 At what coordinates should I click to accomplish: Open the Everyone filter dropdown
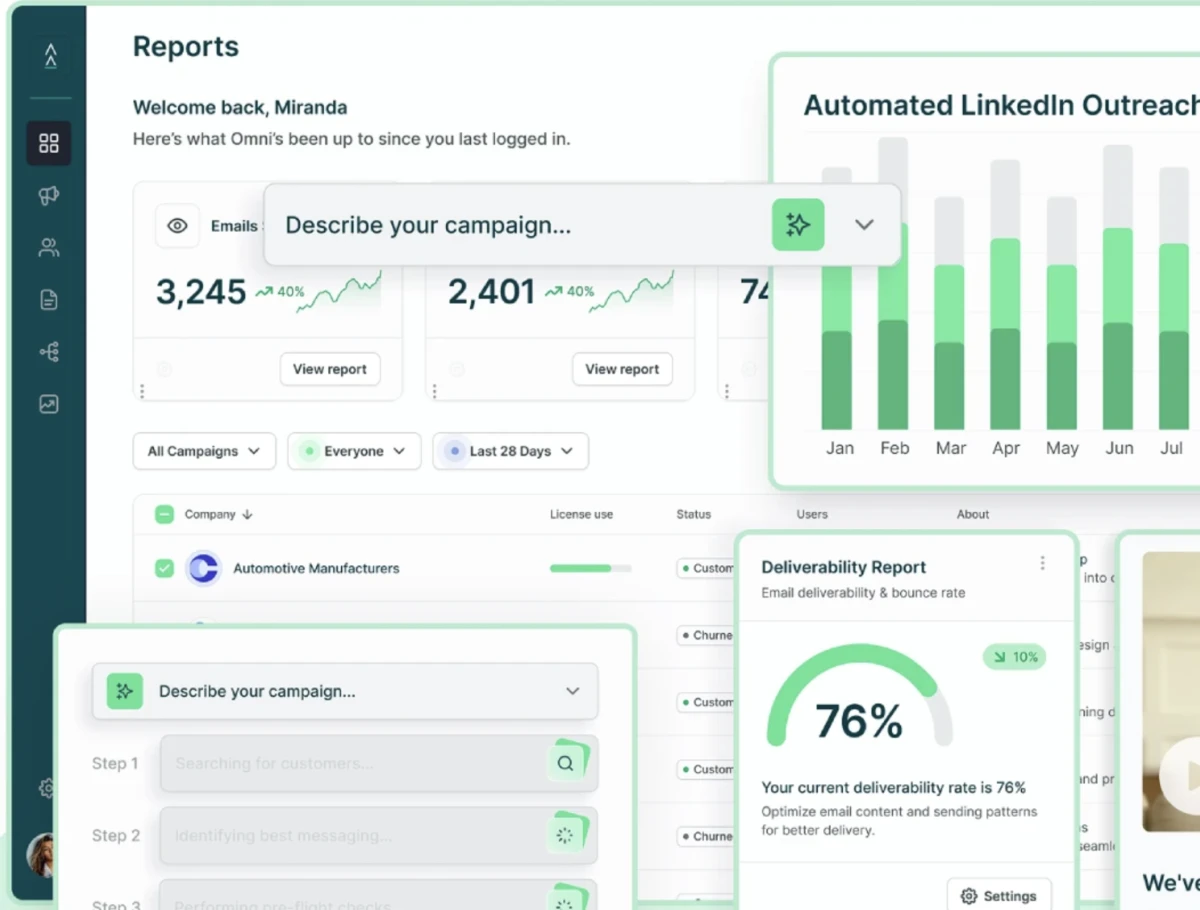[354, 451]
